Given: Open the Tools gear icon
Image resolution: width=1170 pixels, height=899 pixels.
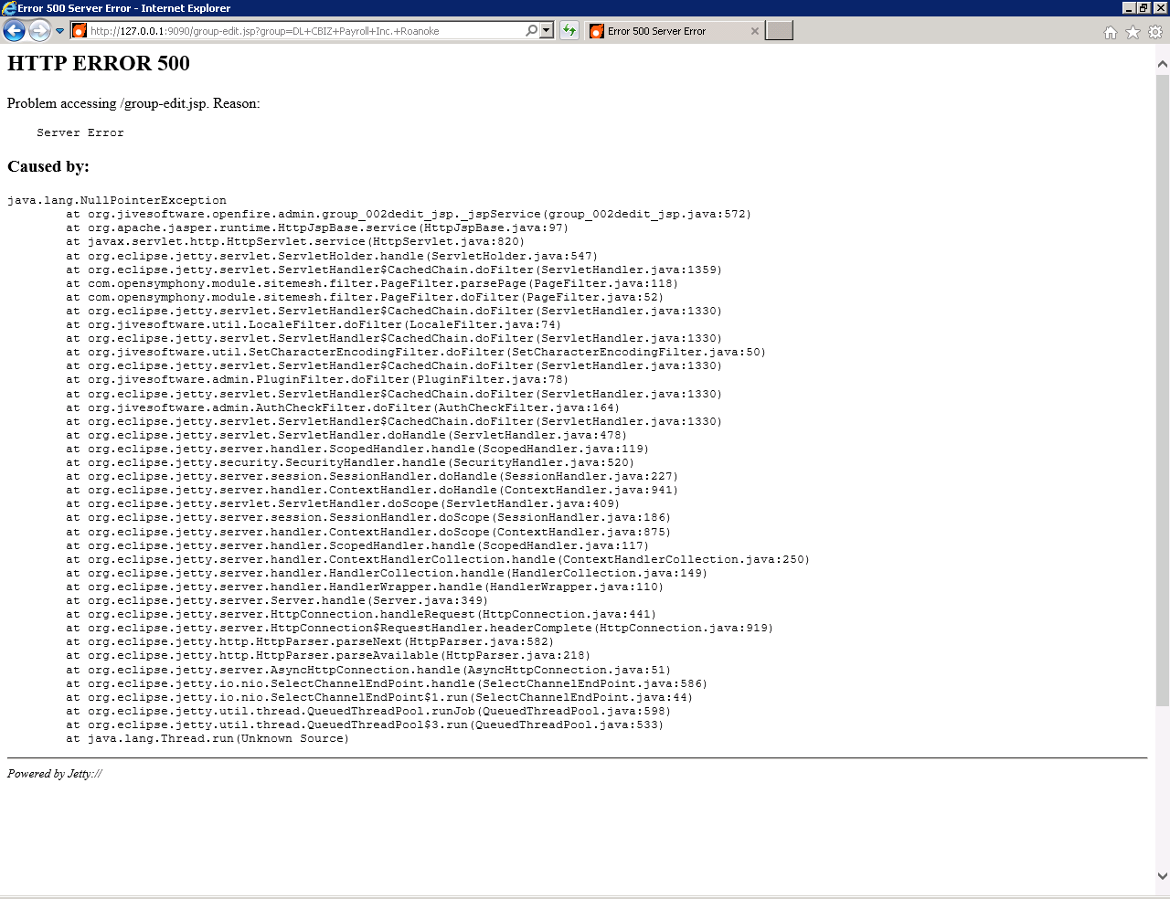Looking at the screenshot, I should pos(1155,31).
